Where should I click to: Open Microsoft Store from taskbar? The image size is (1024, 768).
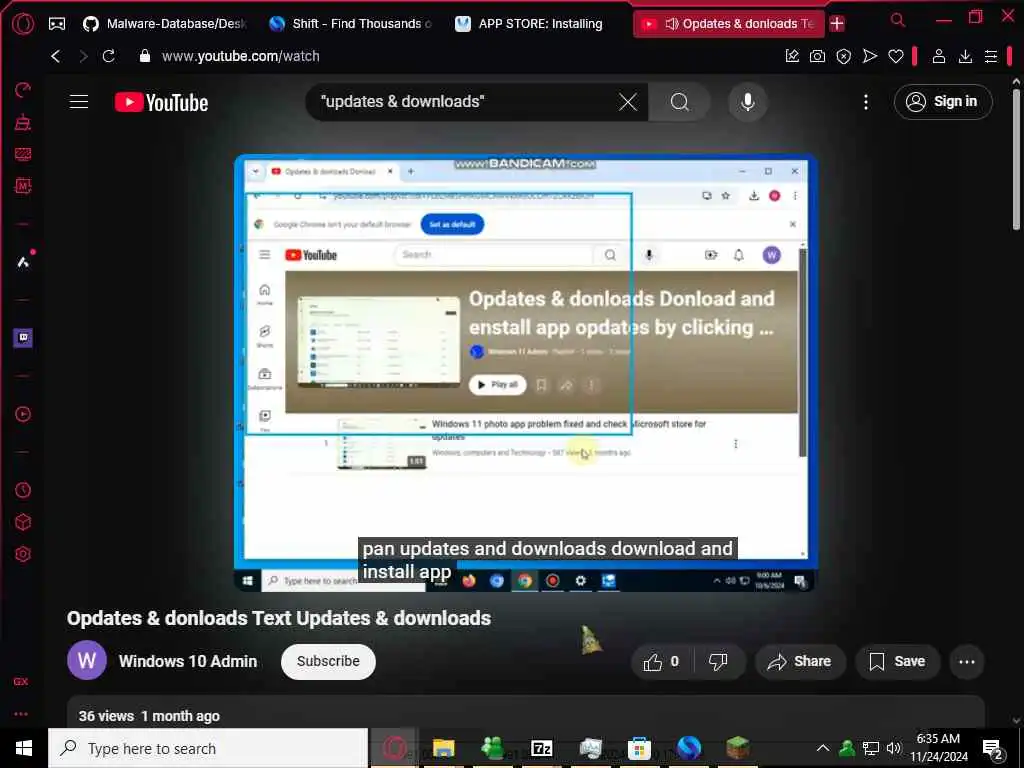[639, 748]
